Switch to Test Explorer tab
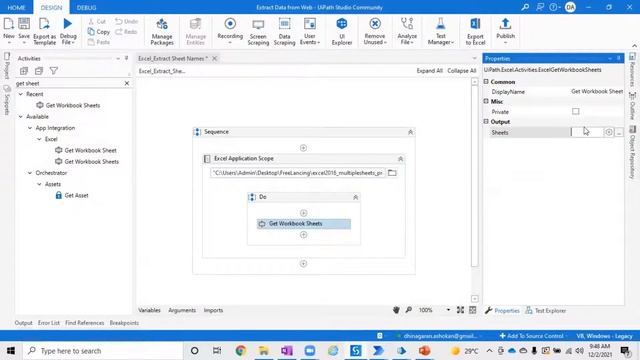Viewport: 640px width, 360px height. (546, 311)
